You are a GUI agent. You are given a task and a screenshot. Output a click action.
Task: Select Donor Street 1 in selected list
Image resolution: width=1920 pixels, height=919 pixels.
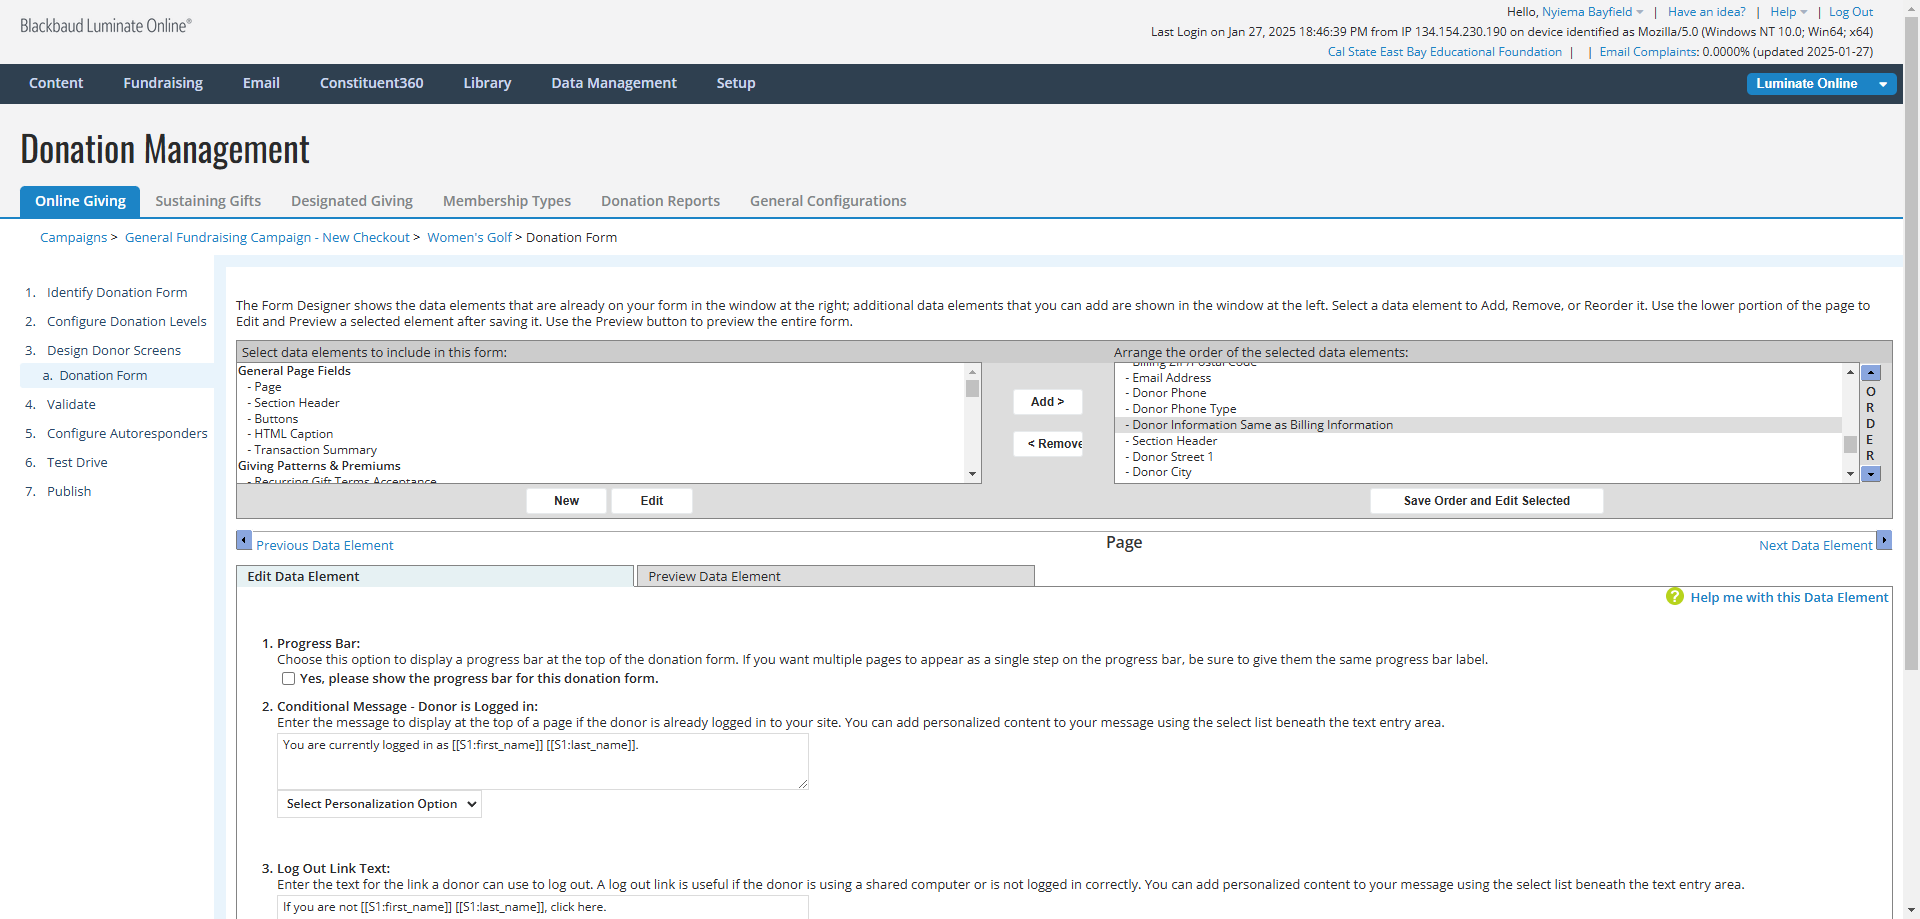click(x=1478, y=457)
